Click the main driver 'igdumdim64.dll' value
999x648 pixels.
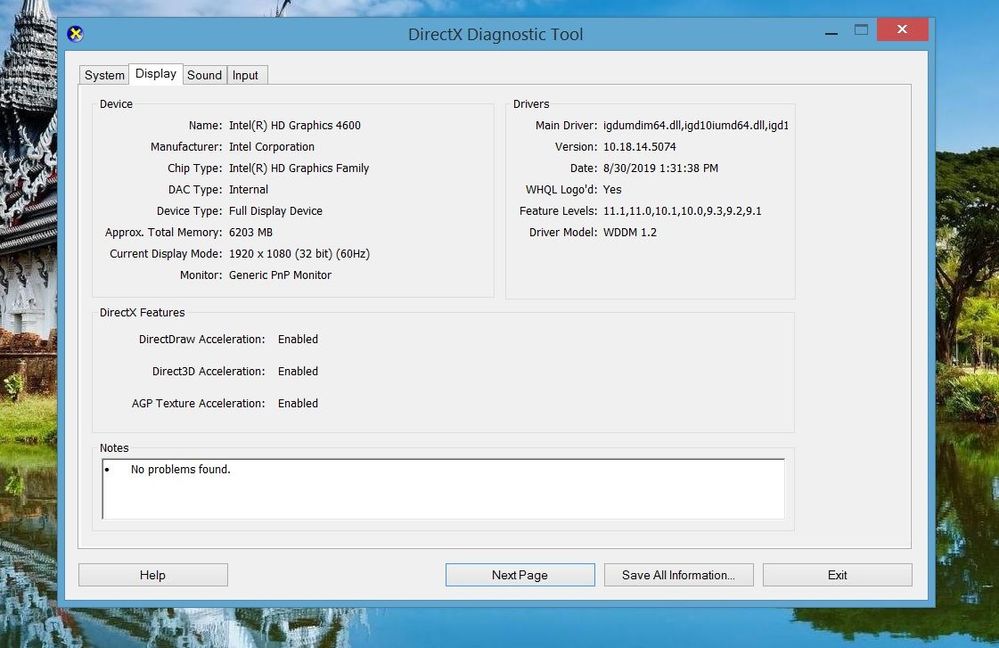pyautogui.click(x=696, y=126)
